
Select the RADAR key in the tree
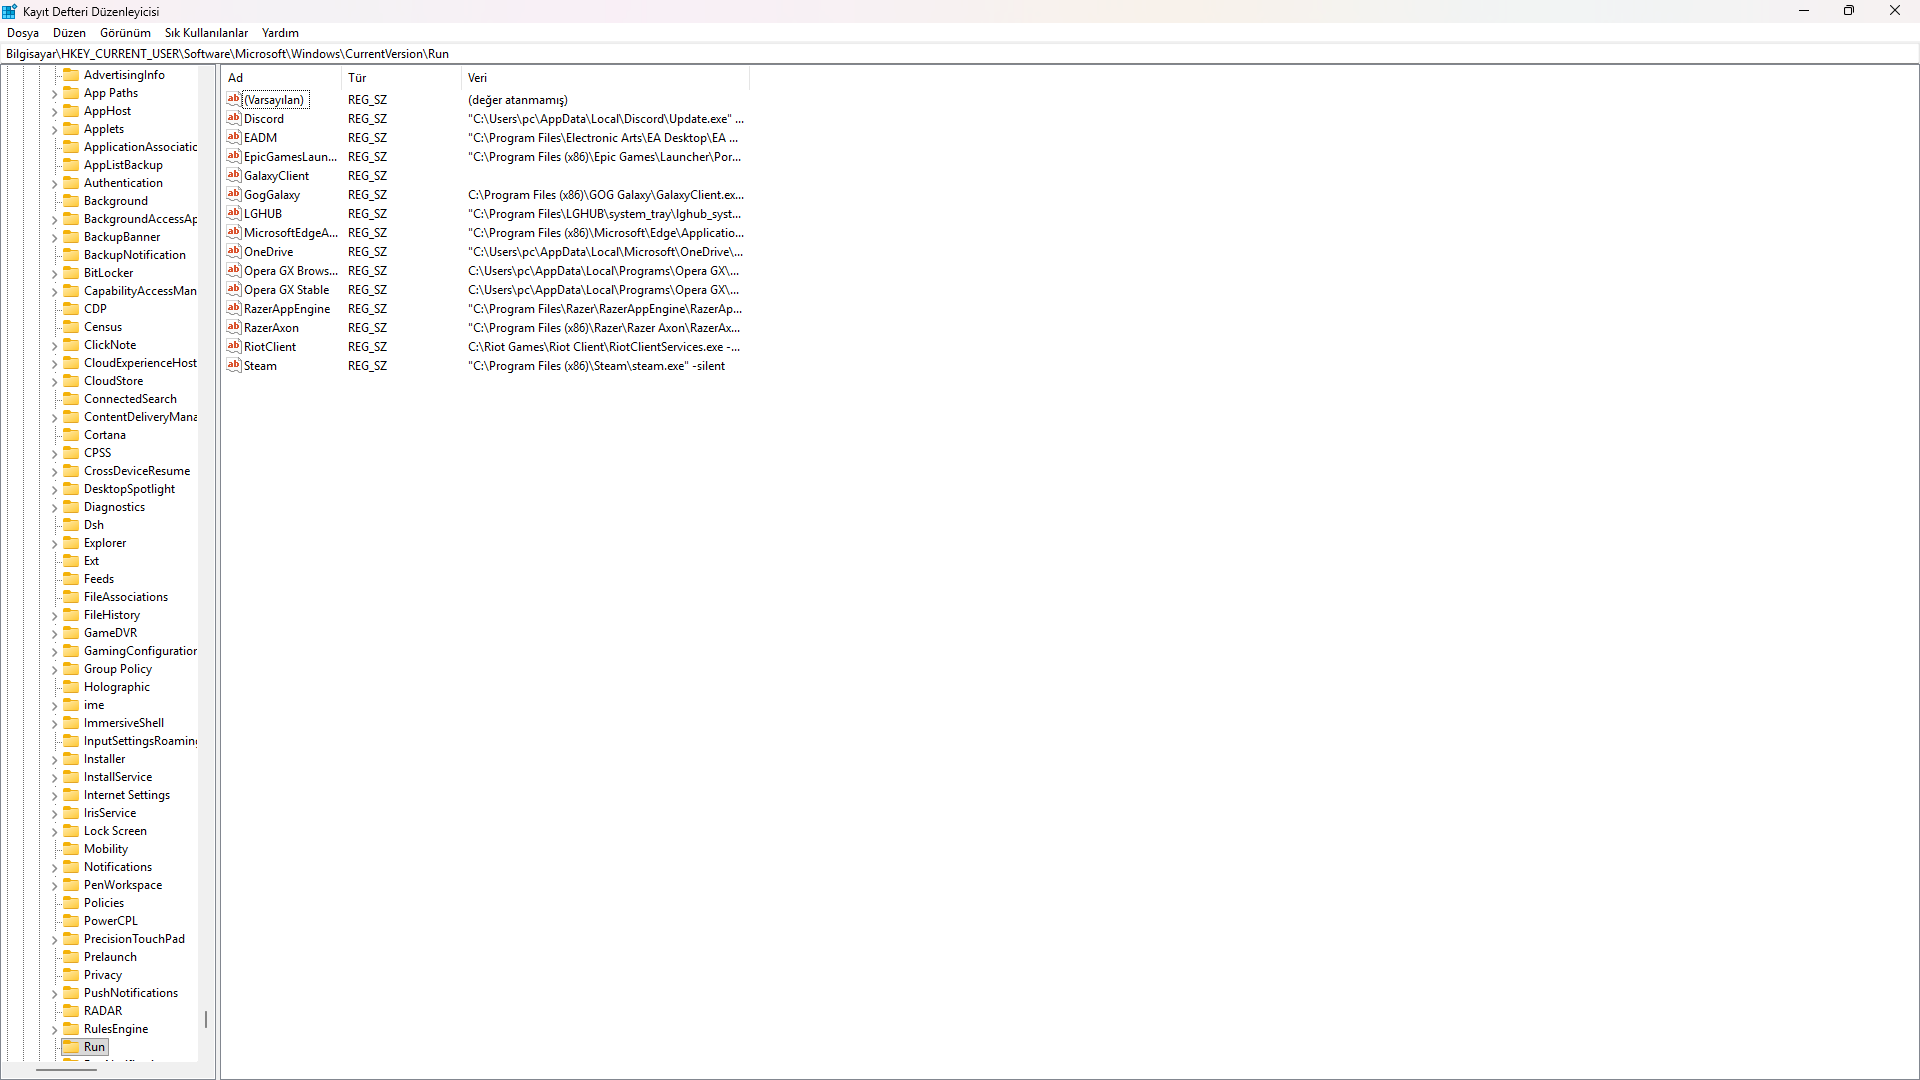point(103,1011)
